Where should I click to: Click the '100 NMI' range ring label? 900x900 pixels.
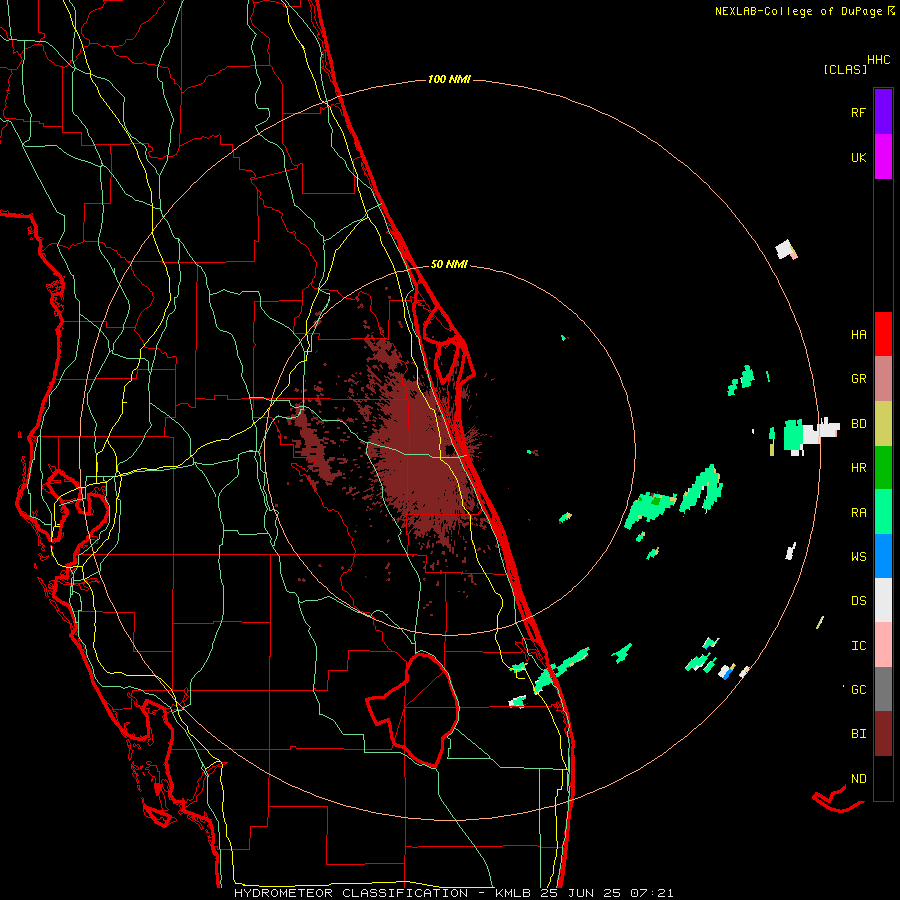tap(449, 79)
